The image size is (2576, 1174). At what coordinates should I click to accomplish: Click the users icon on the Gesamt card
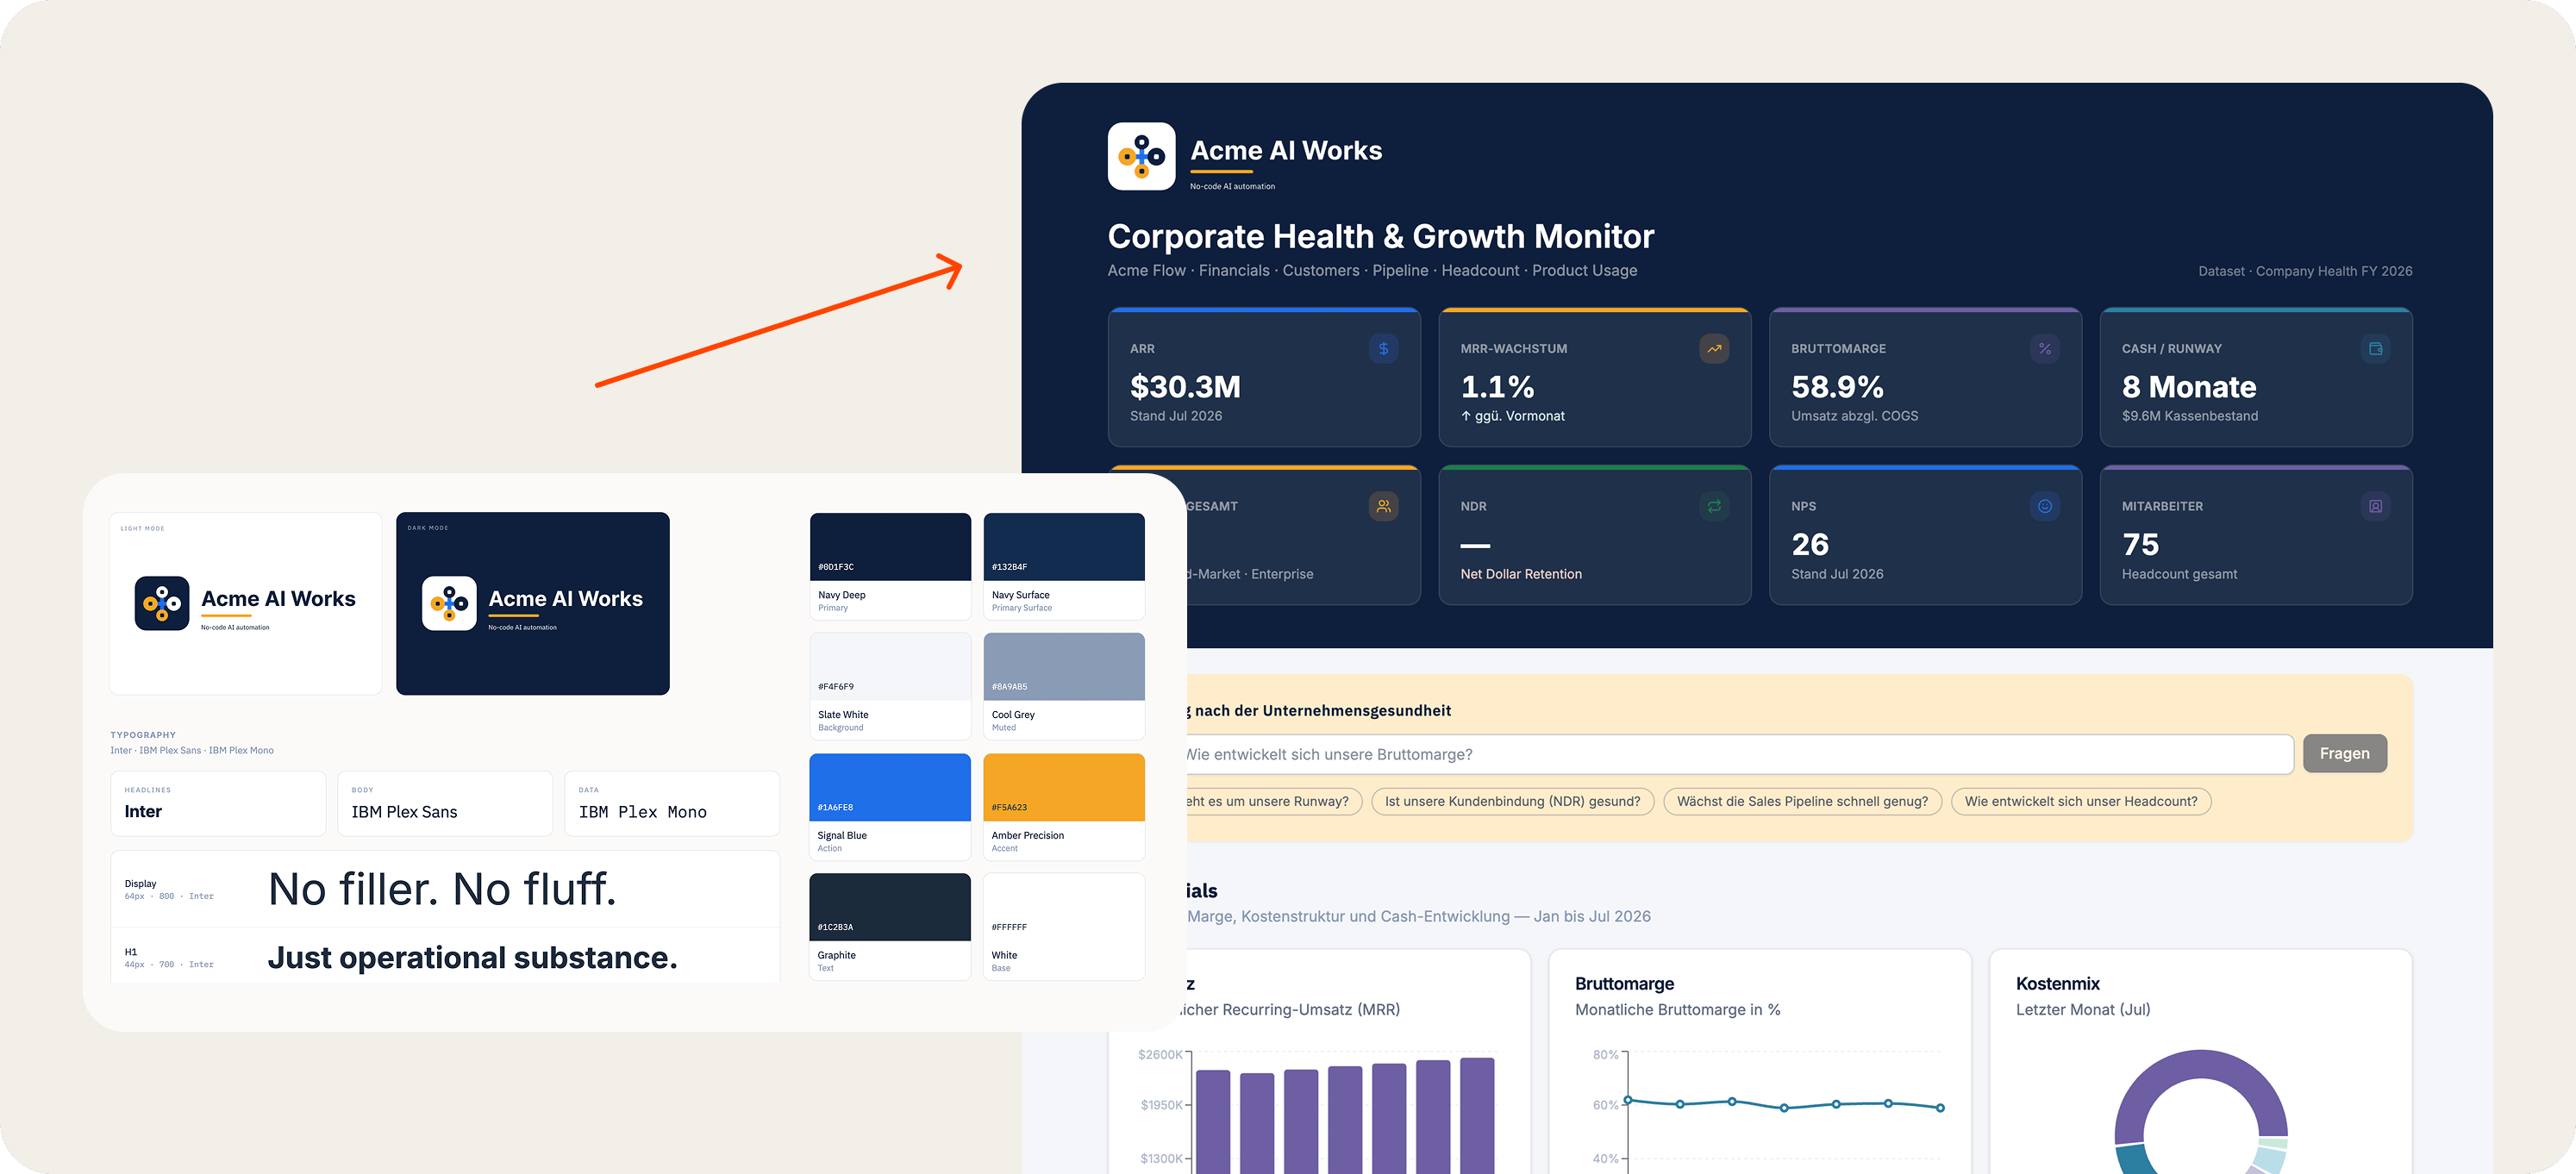1383,506
